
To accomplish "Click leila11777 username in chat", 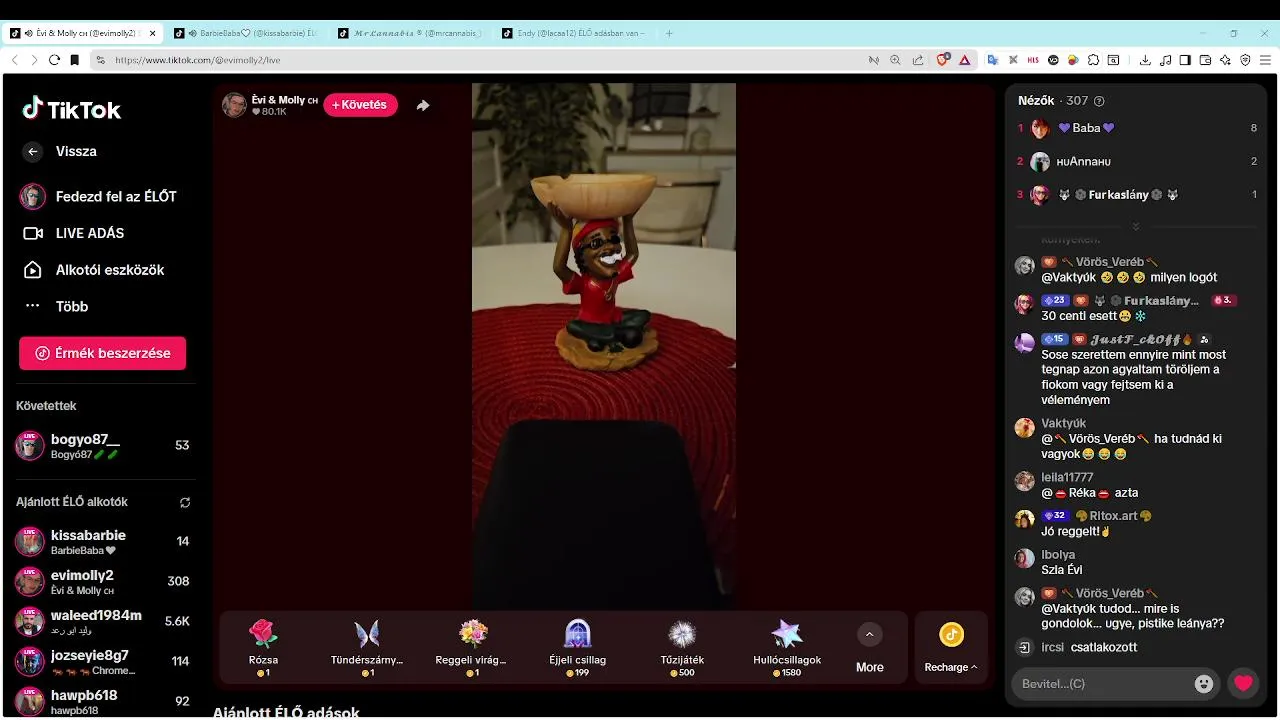I will [x=1067, y=477].
